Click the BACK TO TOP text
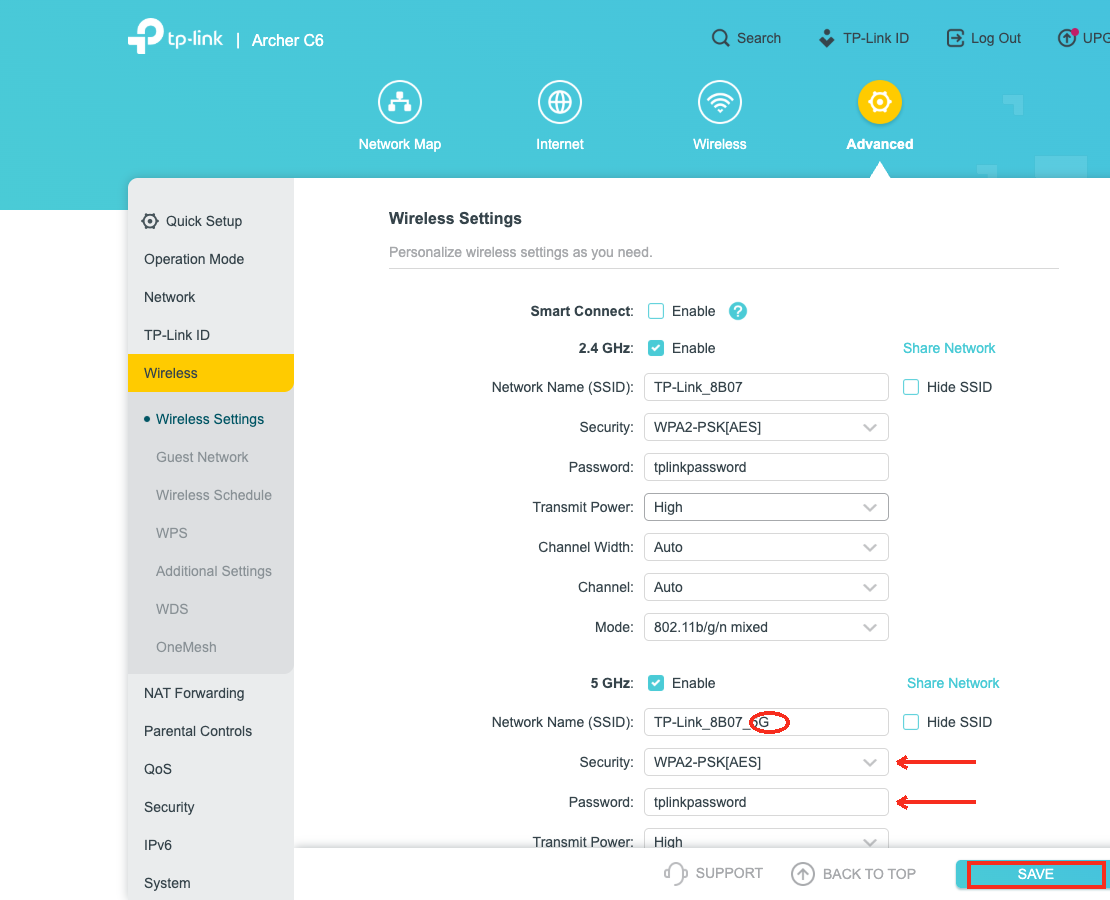The width and height of the screenshot is (1110, 900). pyautogui.click(x=869, y=874)
